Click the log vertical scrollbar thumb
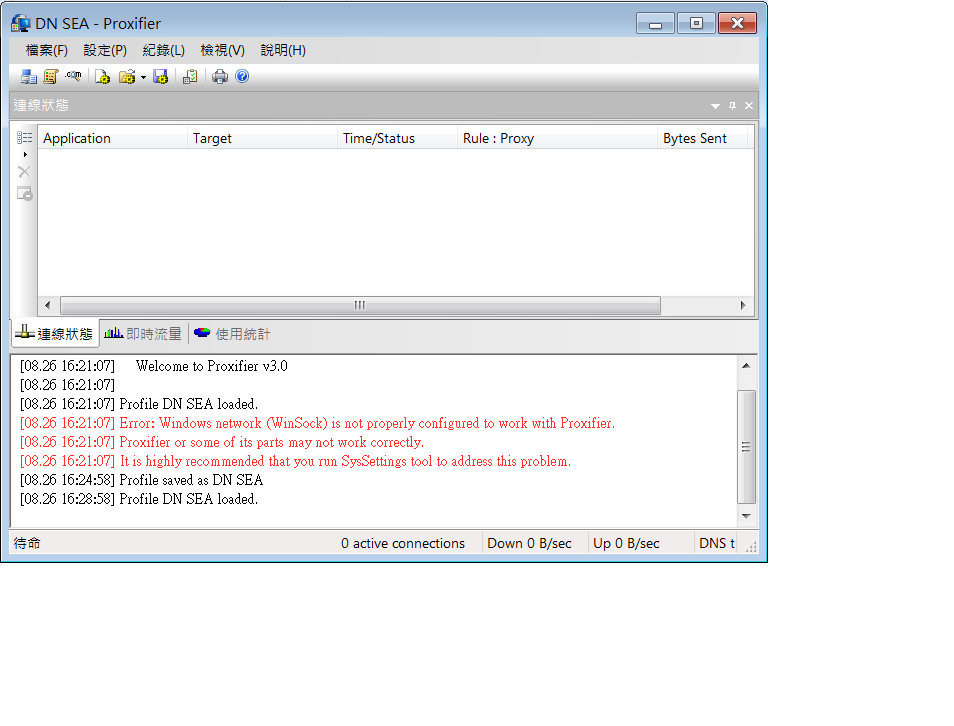The height and width of the screenshot is (726, 954). tap(746, 447)
